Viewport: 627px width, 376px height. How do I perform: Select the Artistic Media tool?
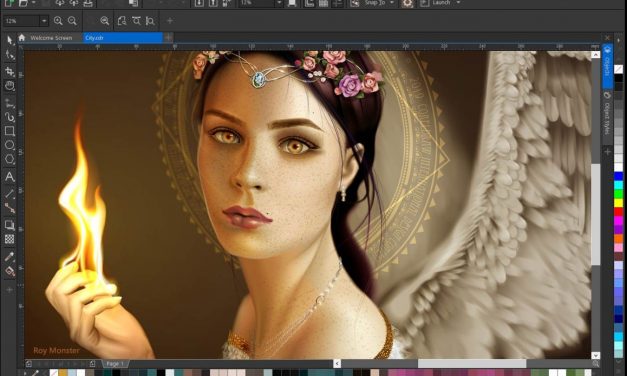coord(10,117)
